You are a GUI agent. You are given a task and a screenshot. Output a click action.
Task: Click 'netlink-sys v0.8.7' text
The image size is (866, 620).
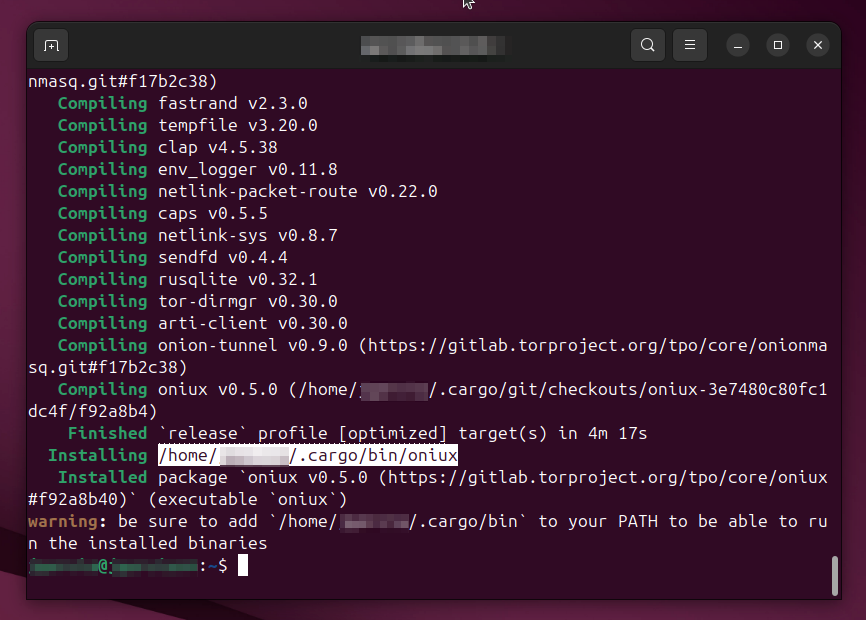(247, 236)
